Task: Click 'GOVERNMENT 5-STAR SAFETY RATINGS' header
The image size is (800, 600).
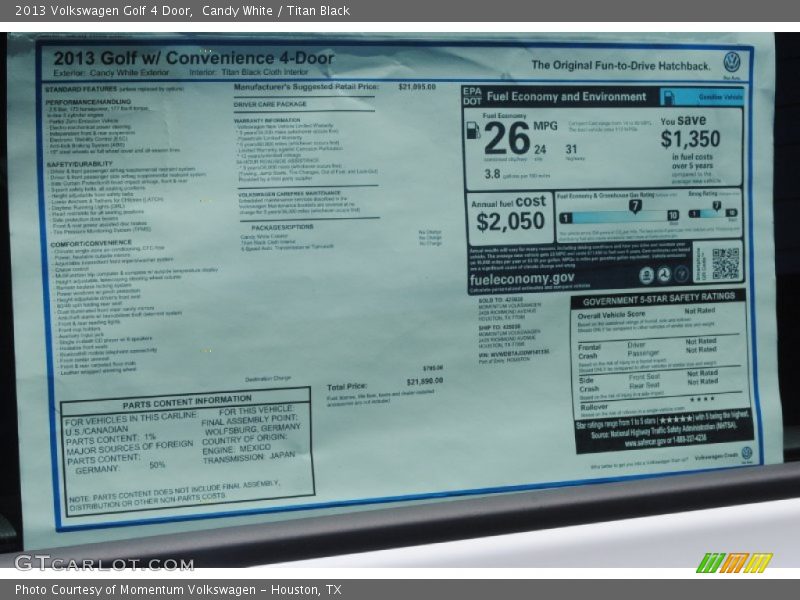Action: 659,299
